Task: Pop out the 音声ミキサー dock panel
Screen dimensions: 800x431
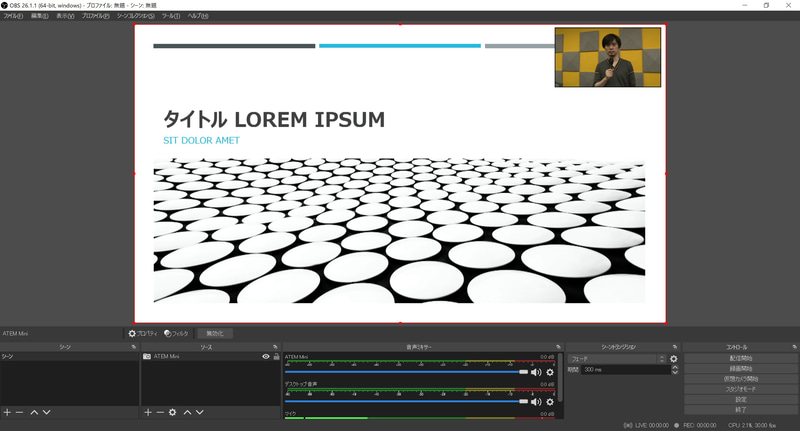Action: [558, 347]
